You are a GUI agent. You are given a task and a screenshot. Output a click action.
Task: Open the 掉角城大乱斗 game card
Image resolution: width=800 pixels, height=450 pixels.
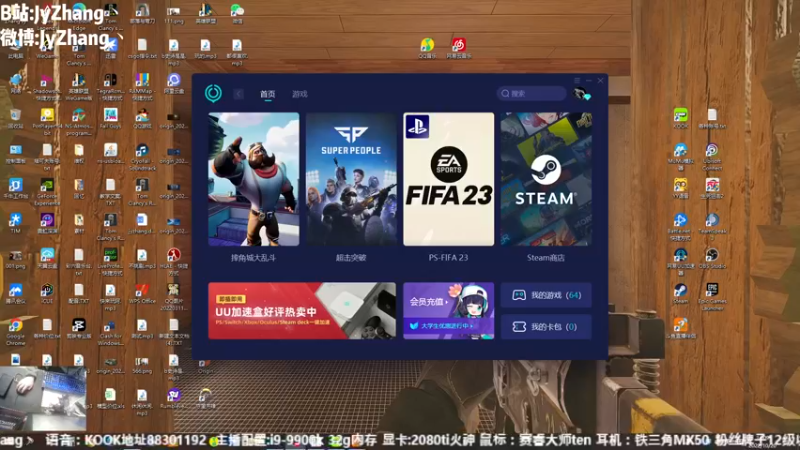tap(254, 179)
